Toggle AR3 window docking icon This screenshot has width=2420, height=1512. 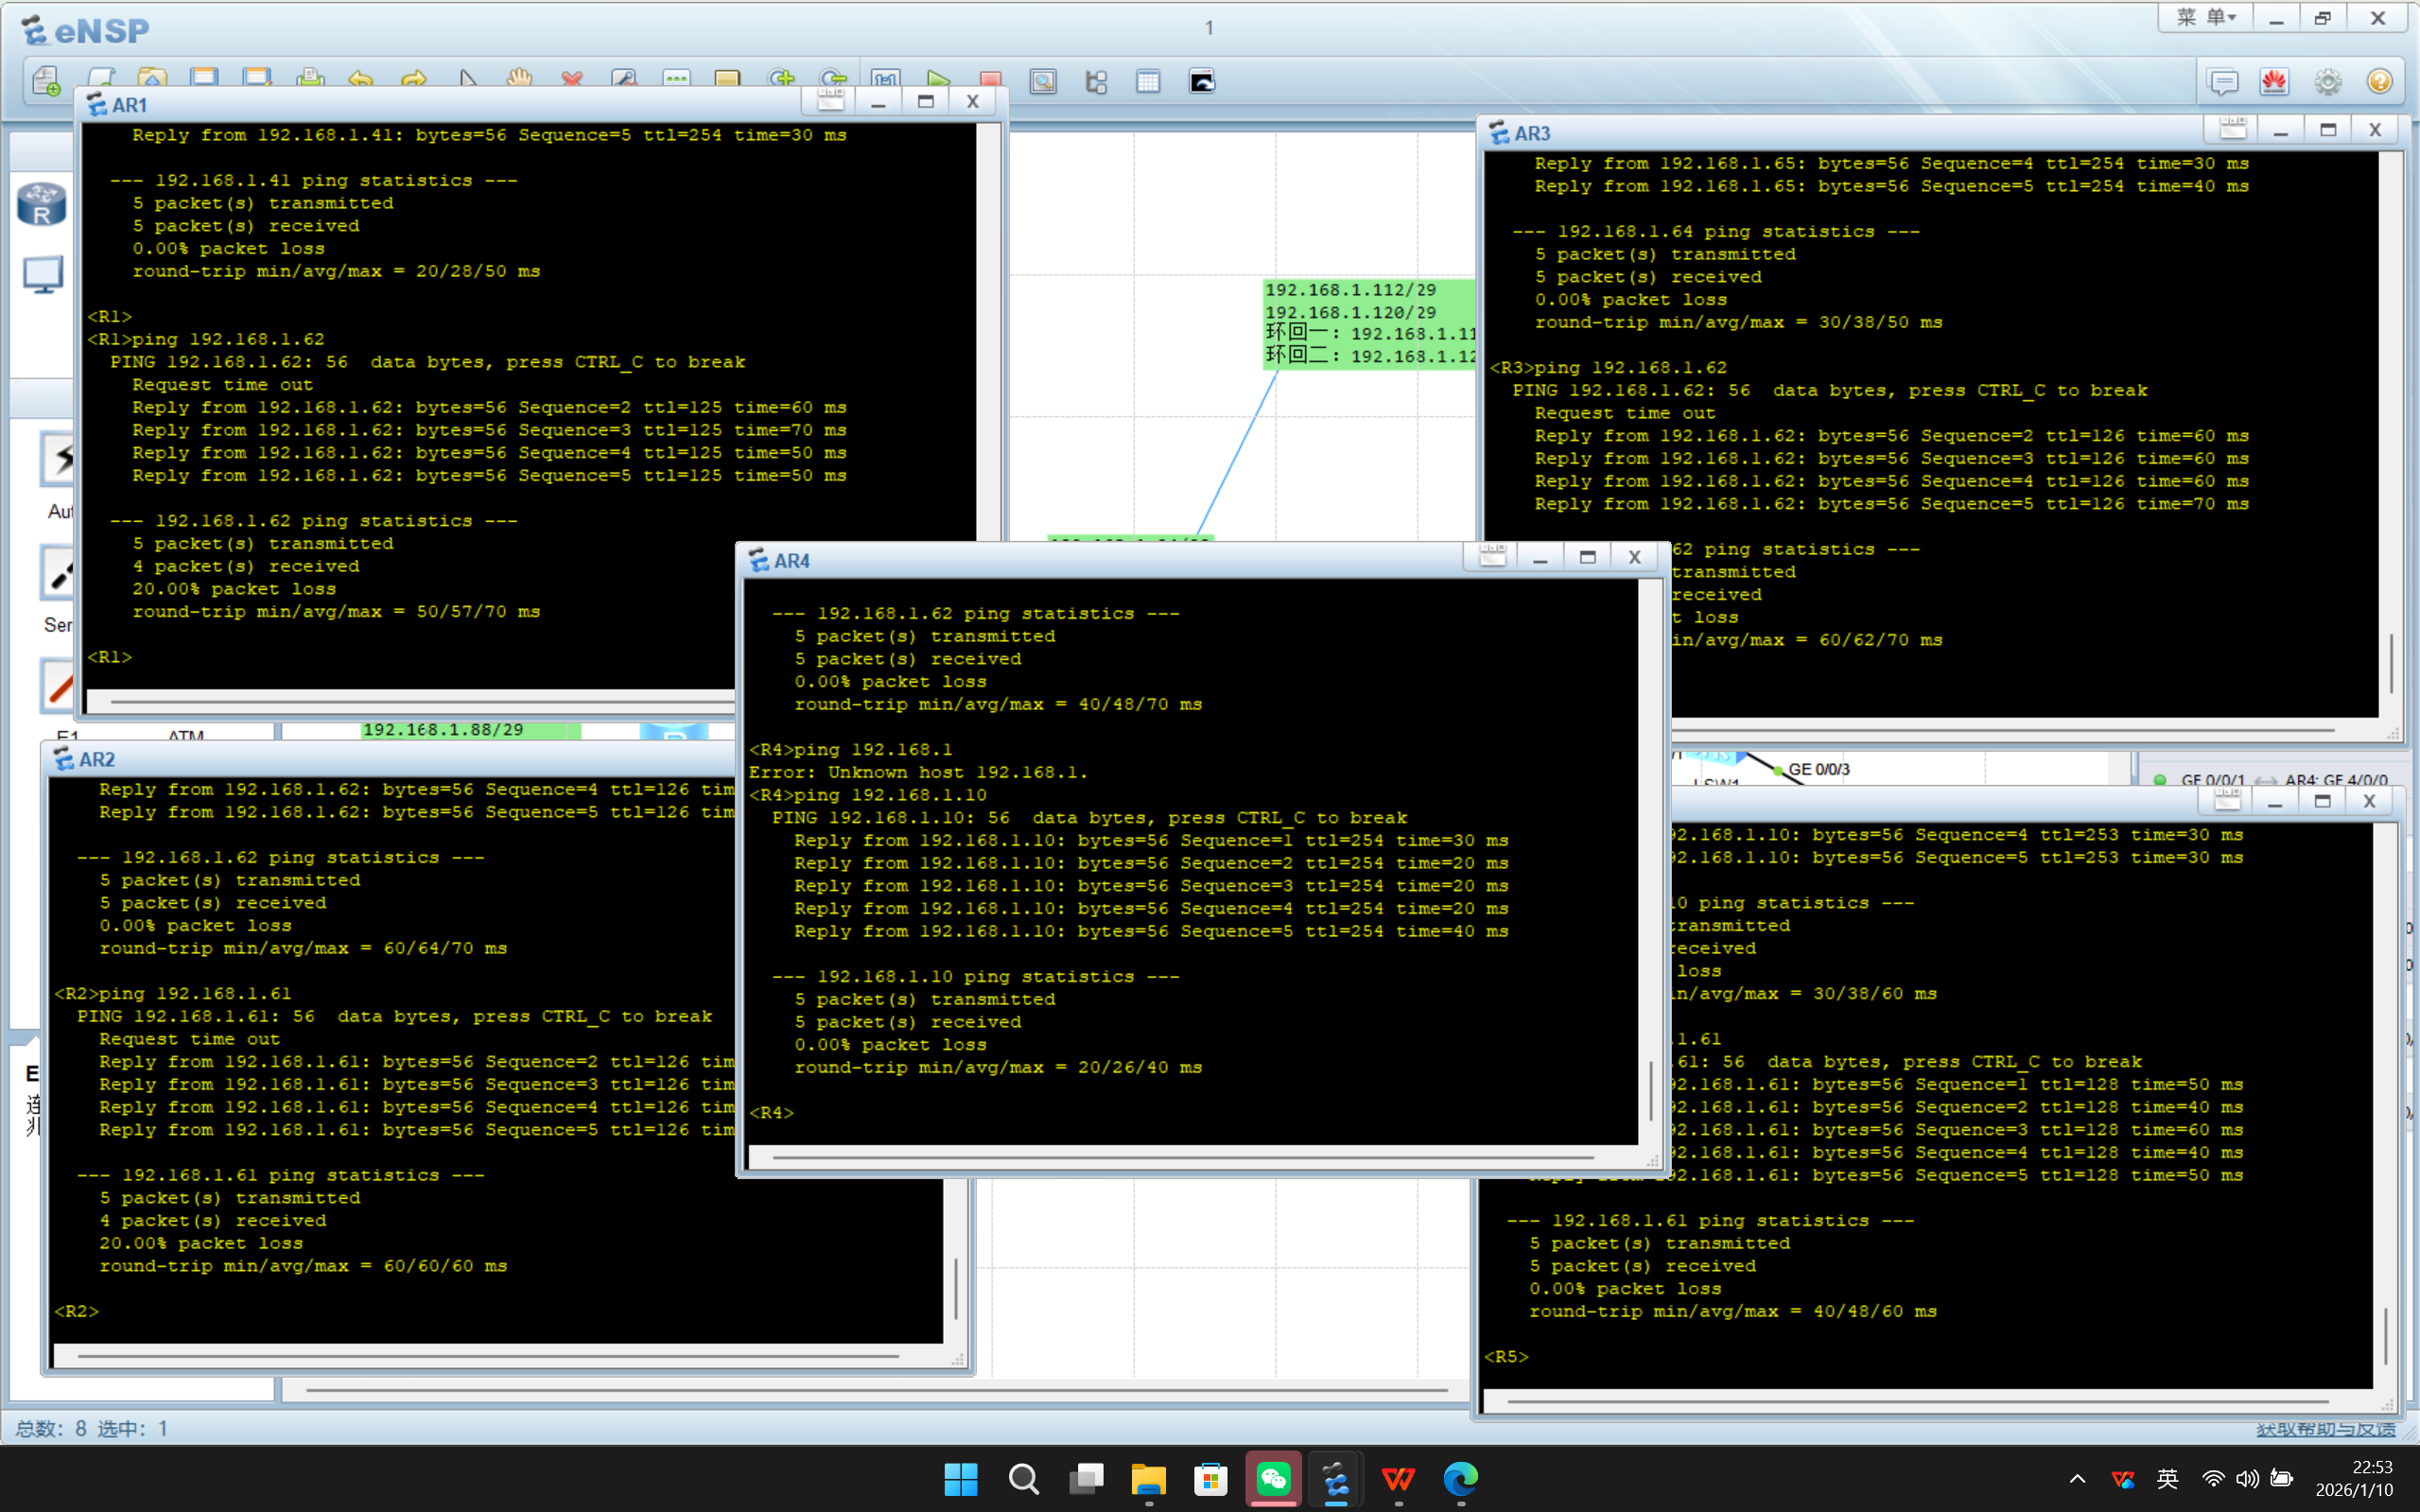(x=2232, y=130)
